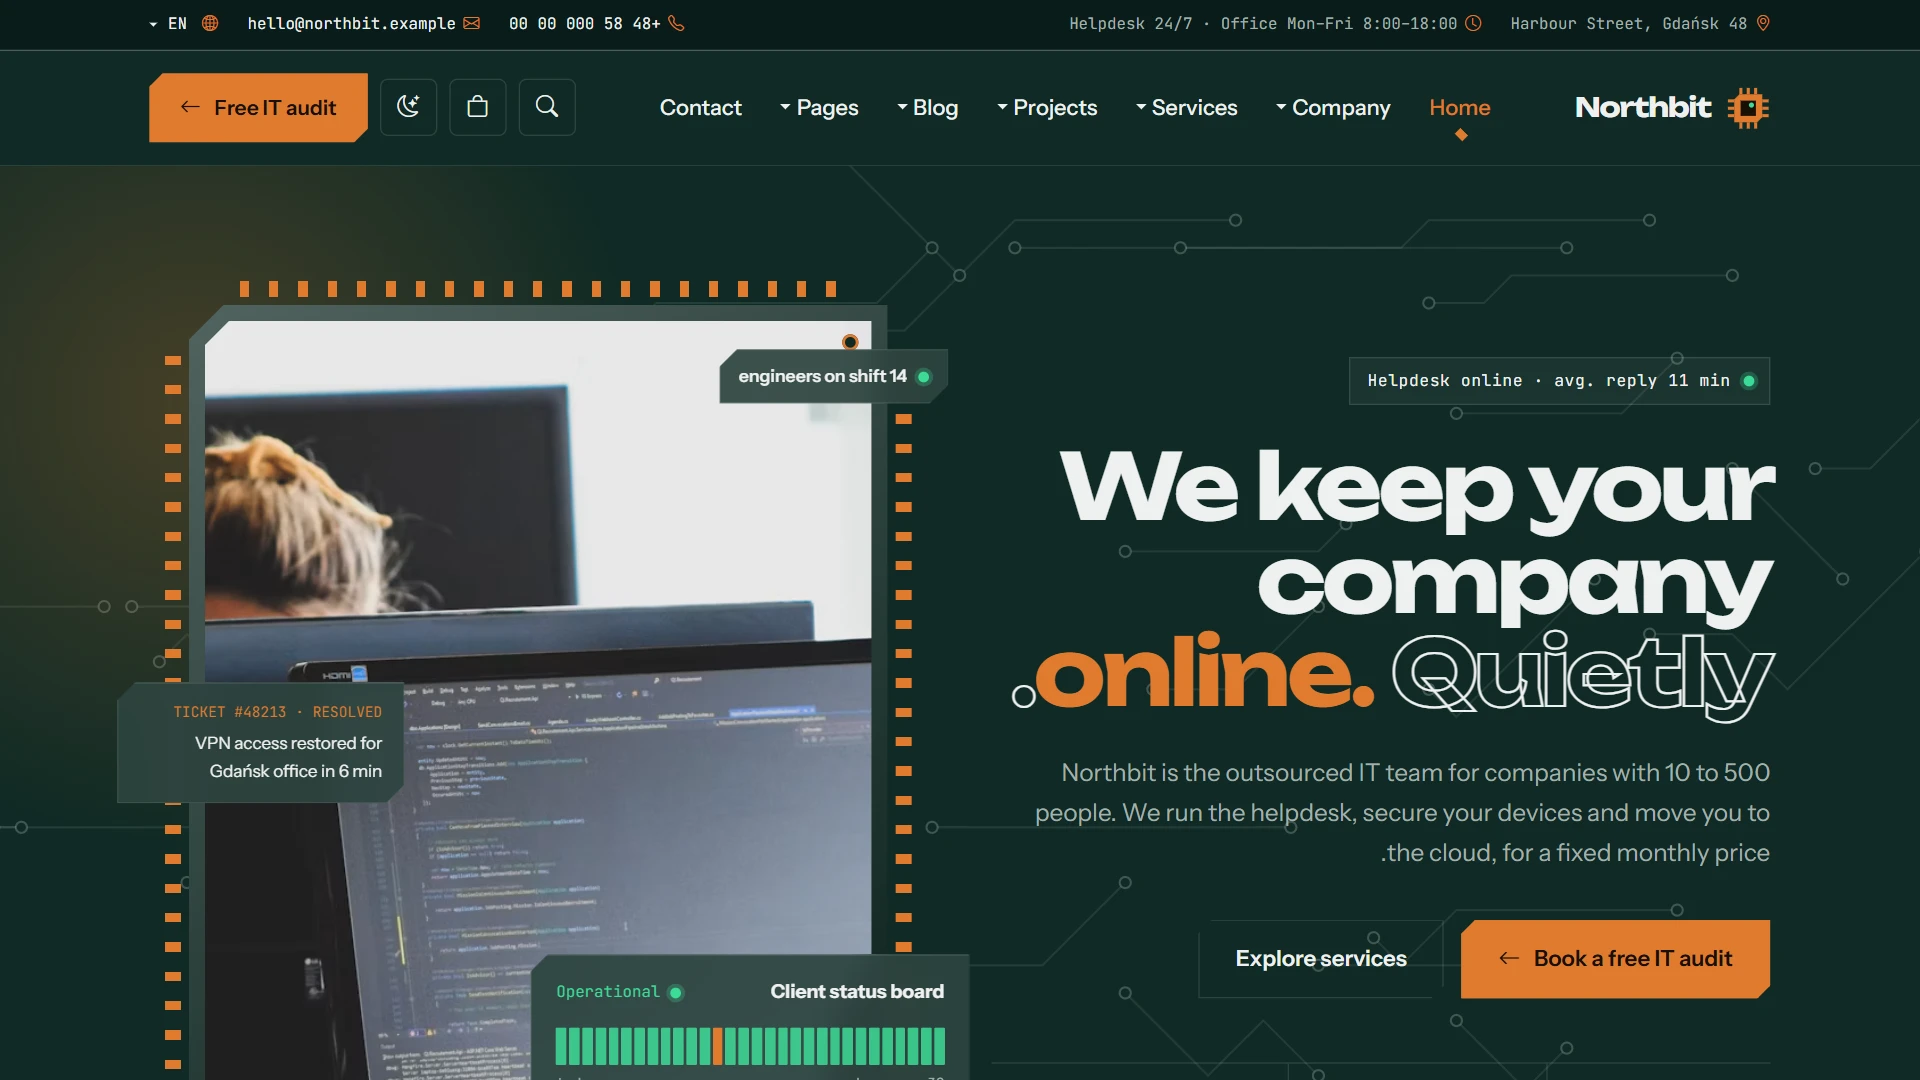Click the Client status board title

click(857, 992)
